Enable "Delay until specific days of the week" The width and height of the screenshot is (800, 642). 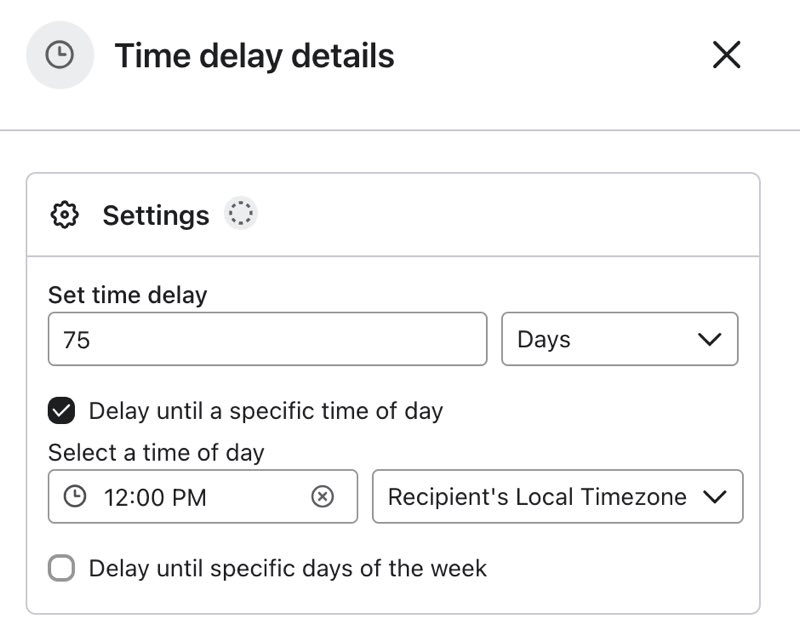61,567
